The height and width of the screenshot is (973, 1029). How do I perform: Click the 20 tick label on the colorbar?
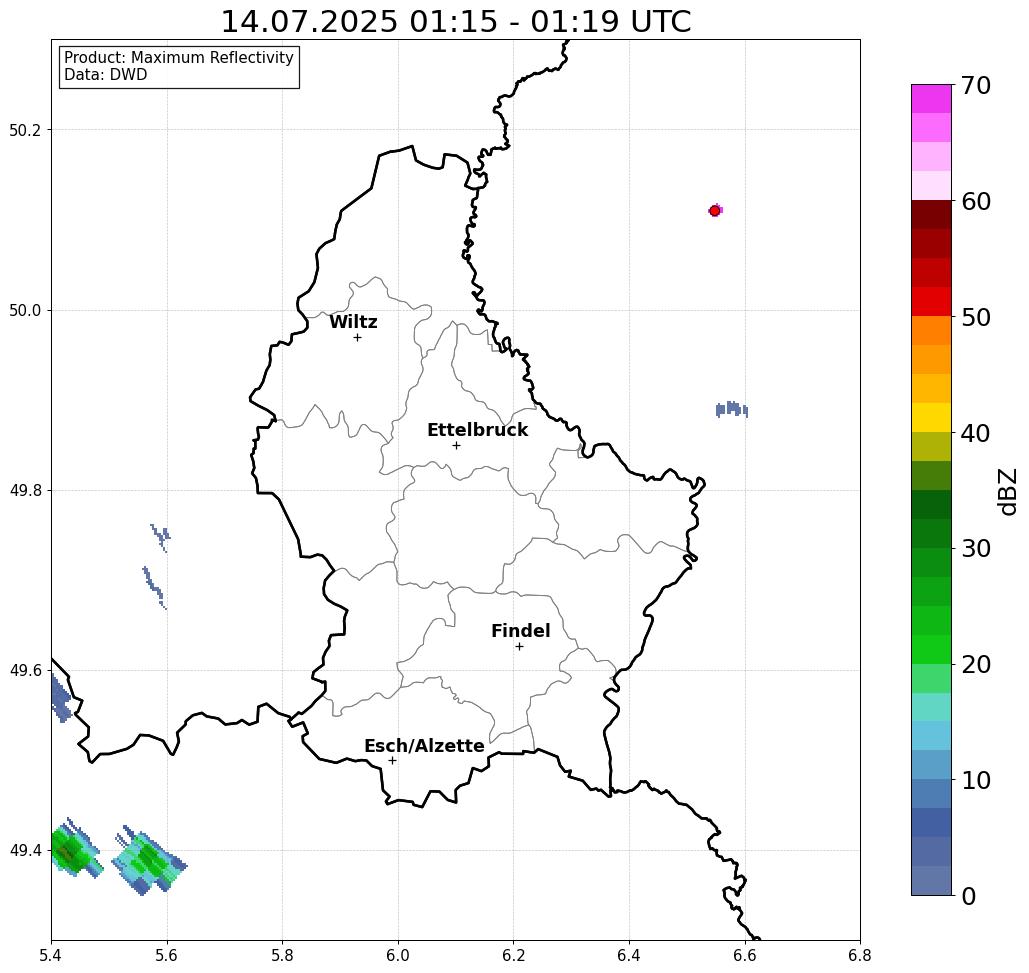976,665
